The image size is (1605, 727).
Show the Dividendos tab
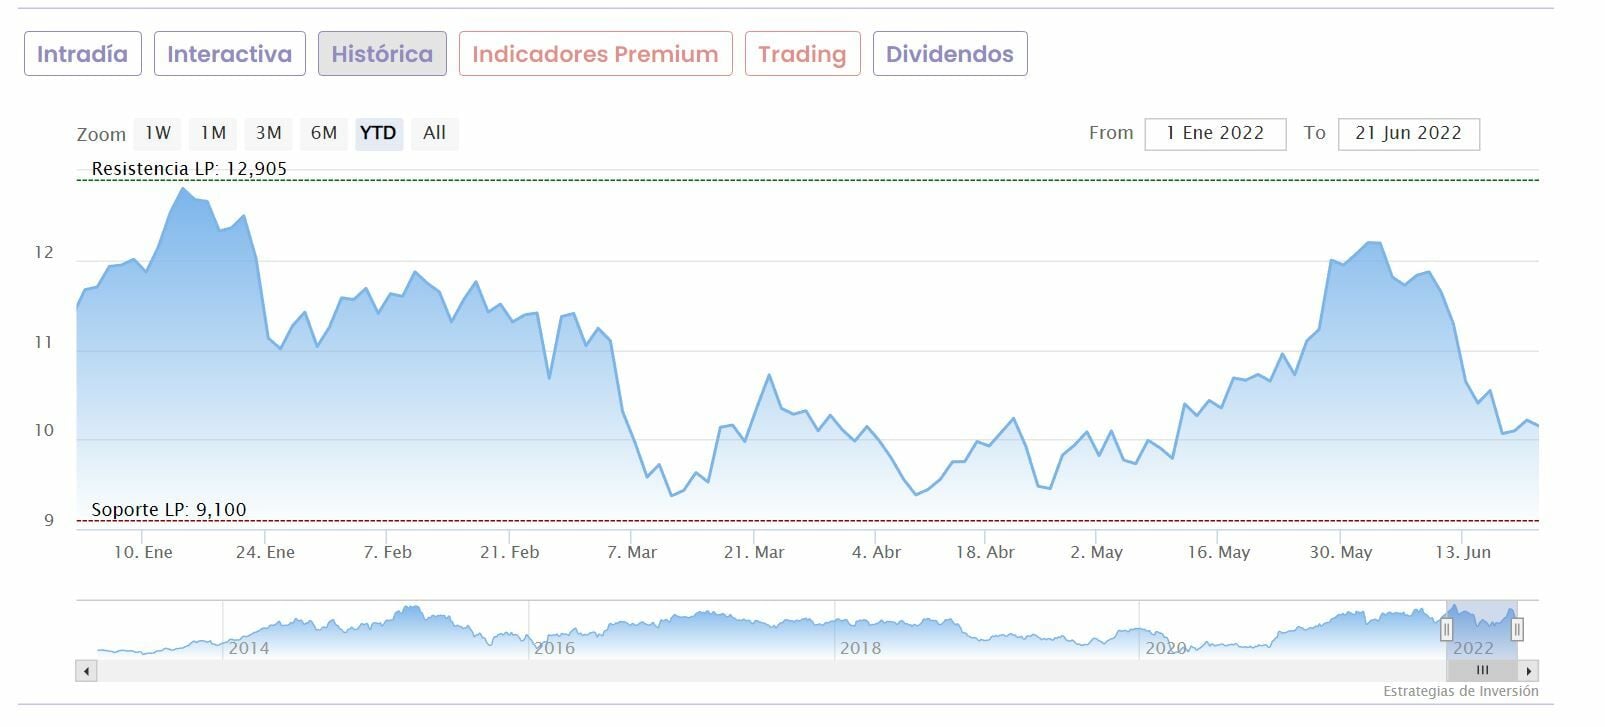[949, 54]
